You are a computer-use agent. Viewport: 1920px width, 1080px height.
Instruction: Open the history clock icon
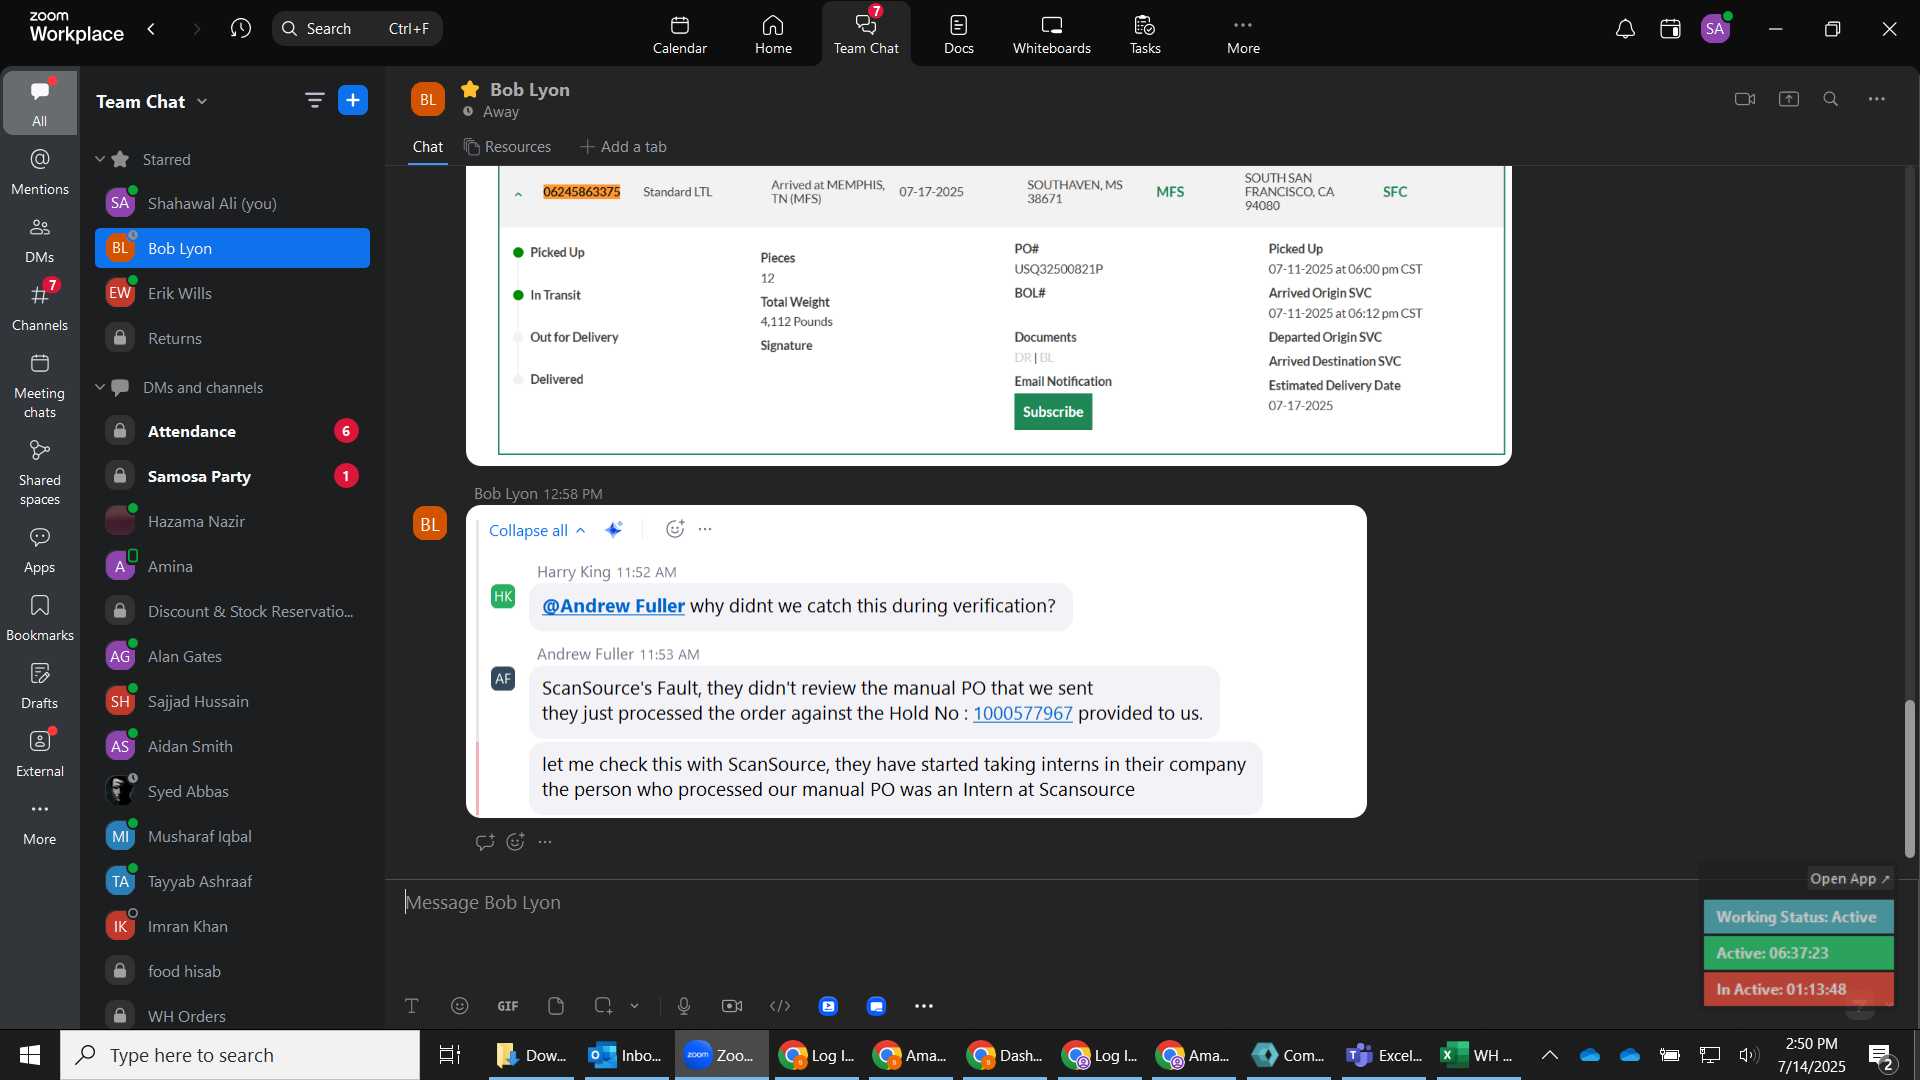(x=240, y=29)
